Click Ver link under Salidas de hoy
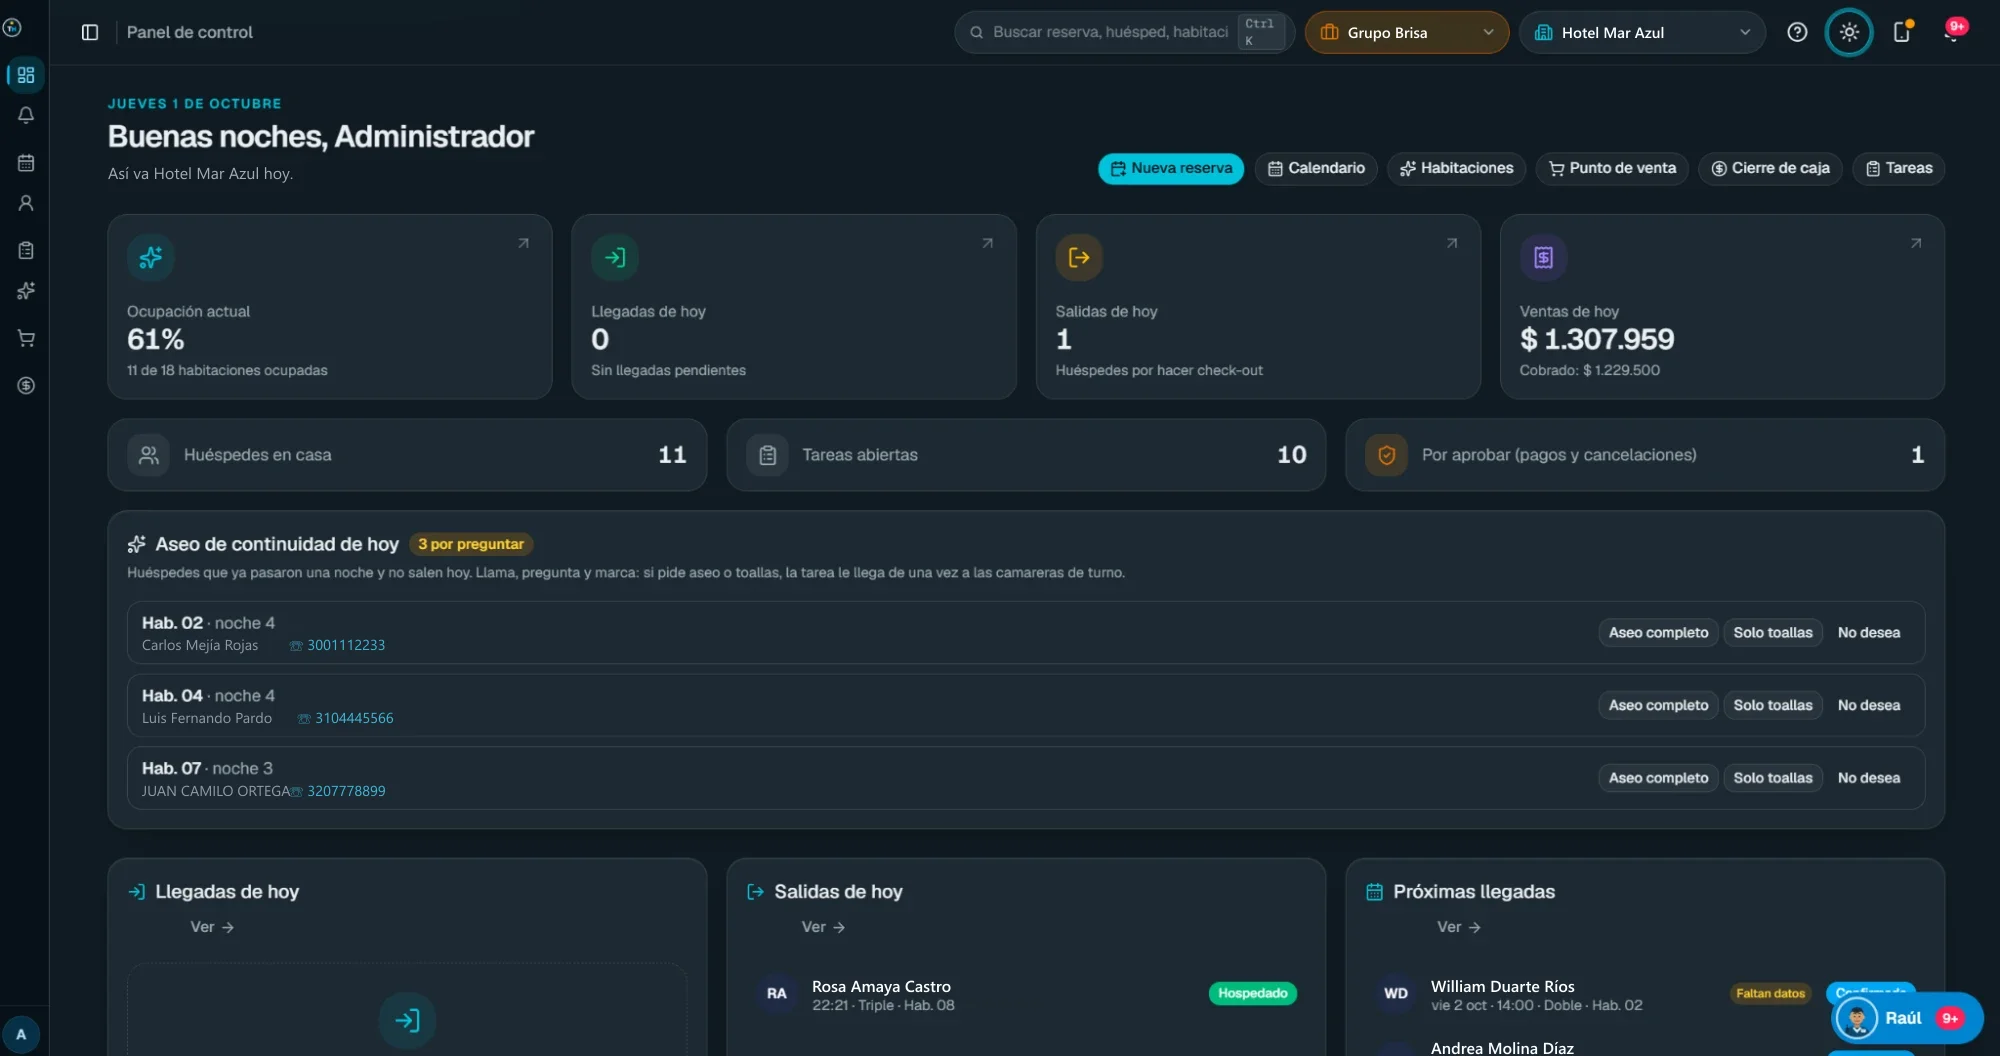This screenshot has height=1056, width=2000. (x=823, y=927)
